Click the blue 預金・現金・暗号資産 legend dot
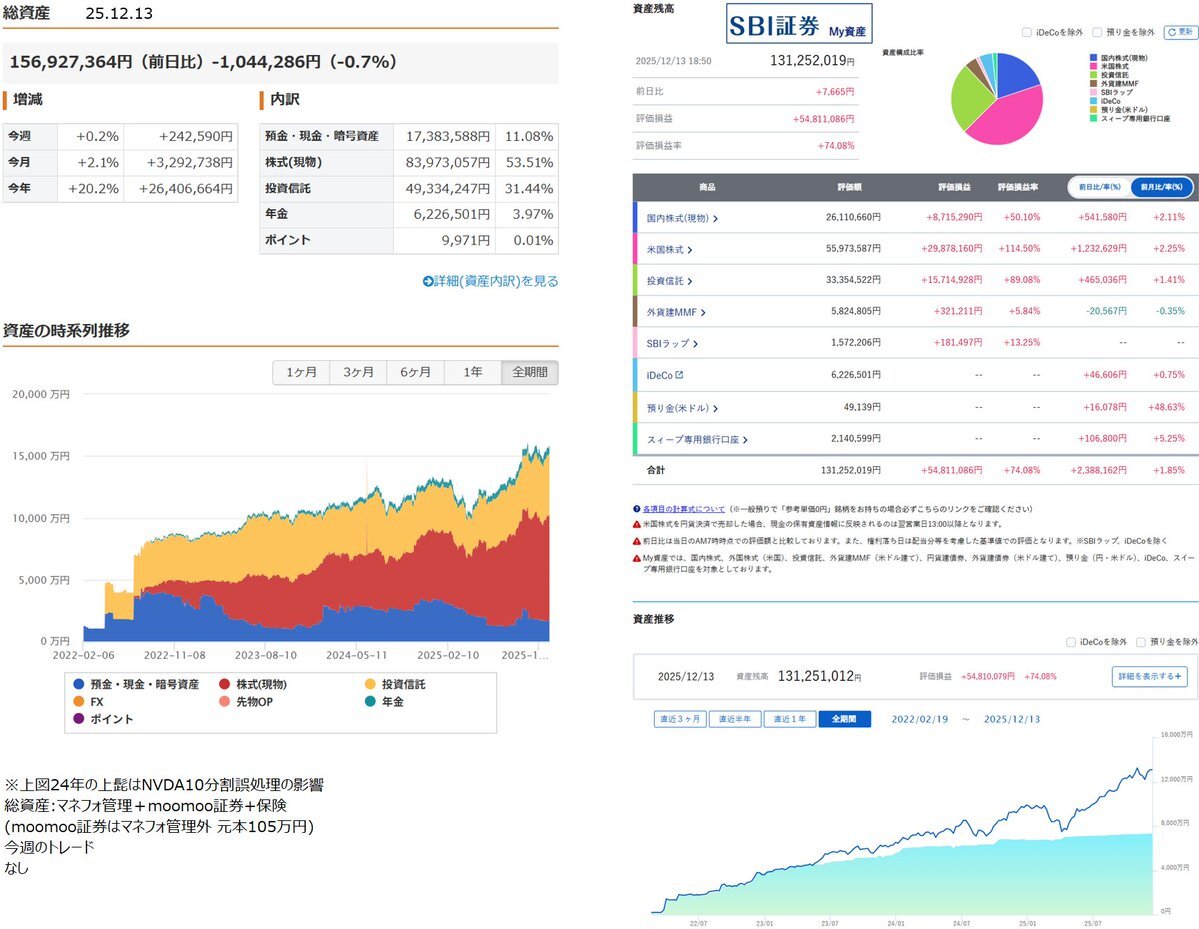The image size is (1199, 929). (x=78, y=684)
